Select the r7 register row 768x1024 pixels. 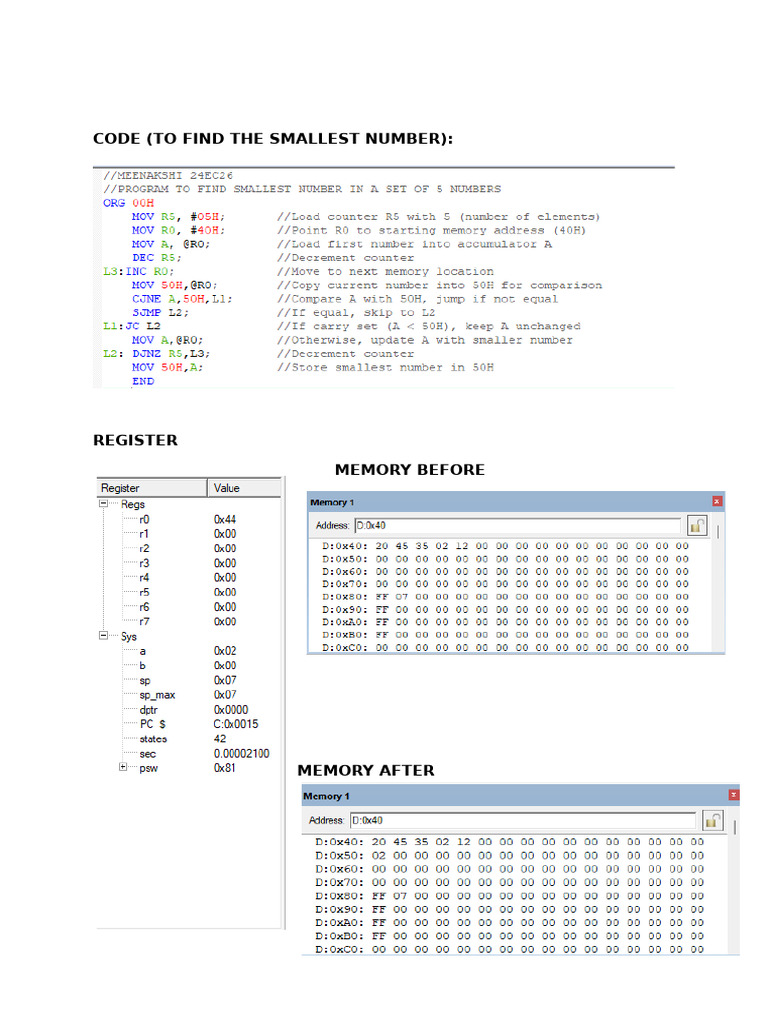tap(189, 622)
